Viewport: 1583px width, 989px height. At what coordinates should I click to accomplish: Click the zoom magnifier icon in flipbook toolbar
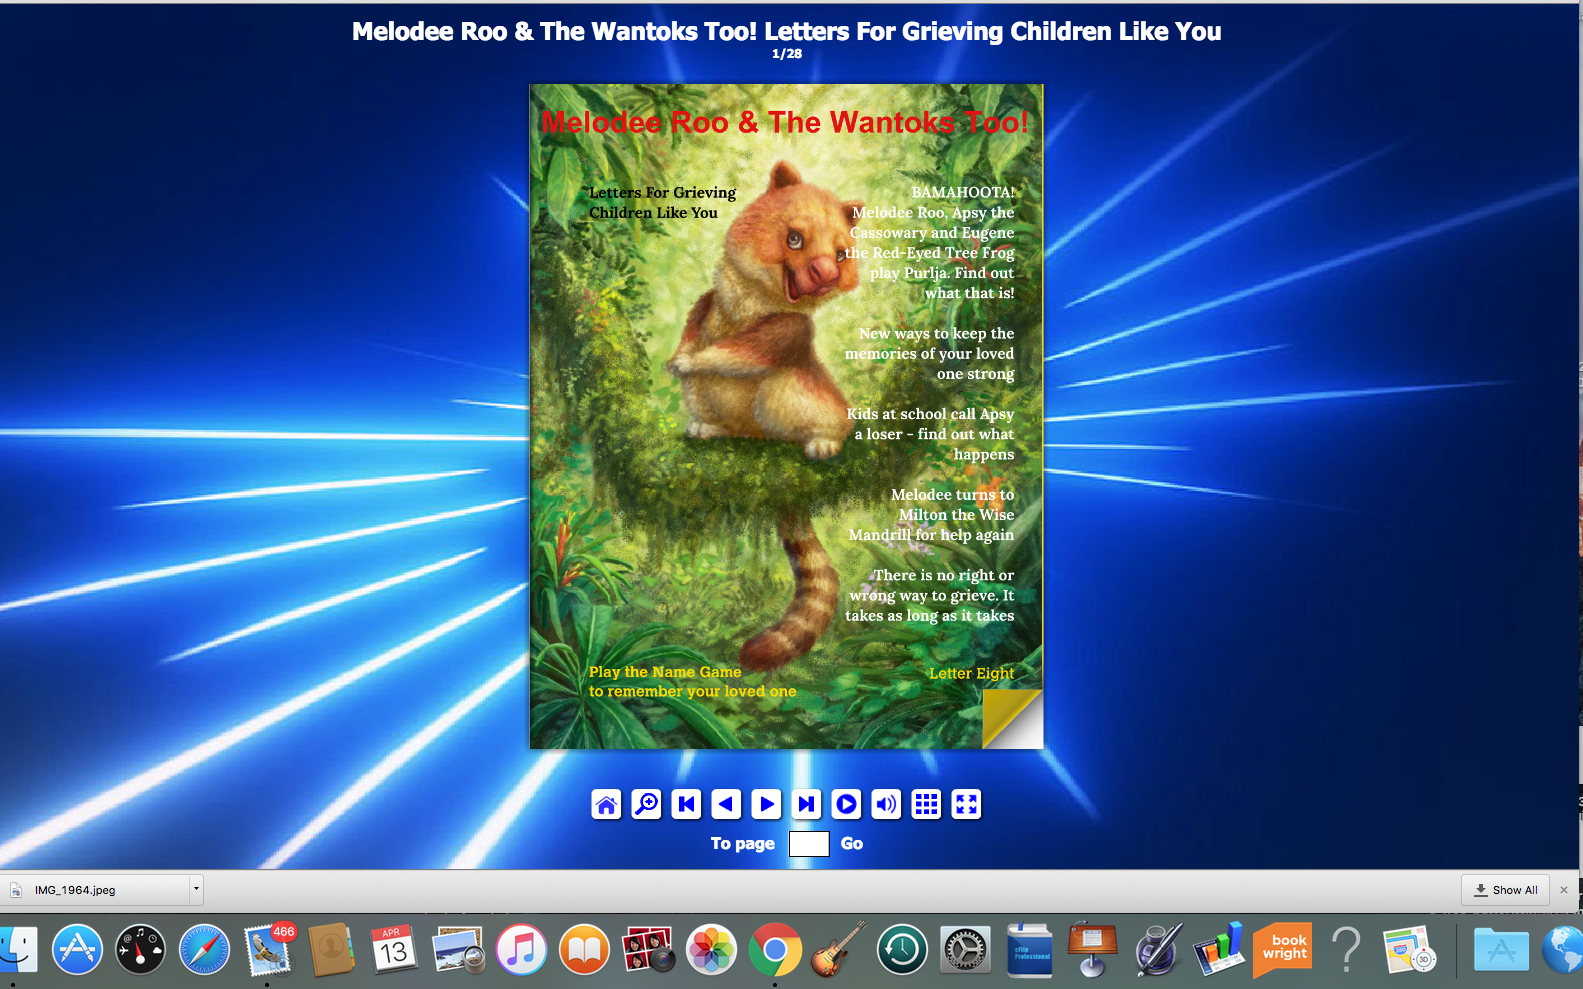tap(646, 804)
